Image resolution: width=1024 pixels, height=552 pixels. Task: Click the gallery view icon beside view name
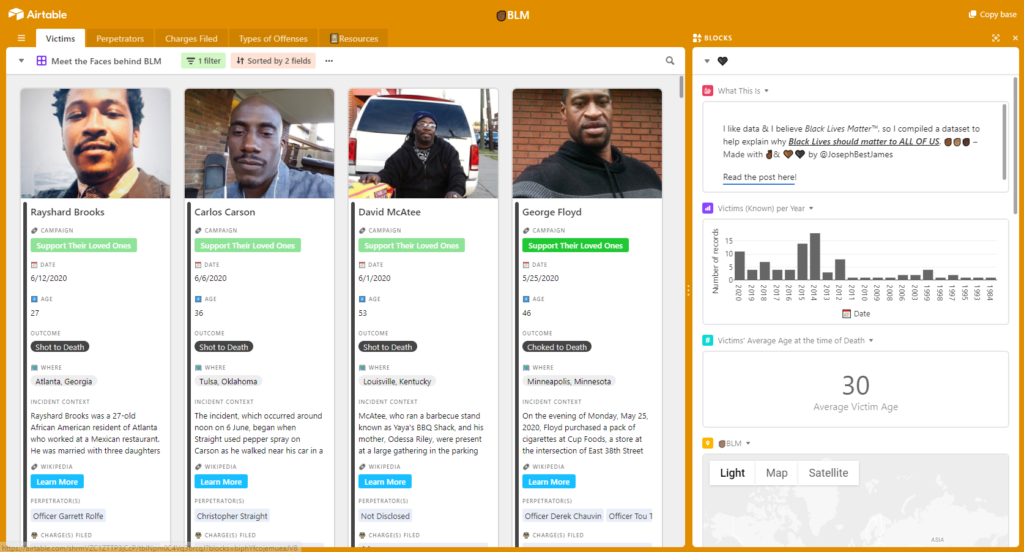click(x=42, y=61)
